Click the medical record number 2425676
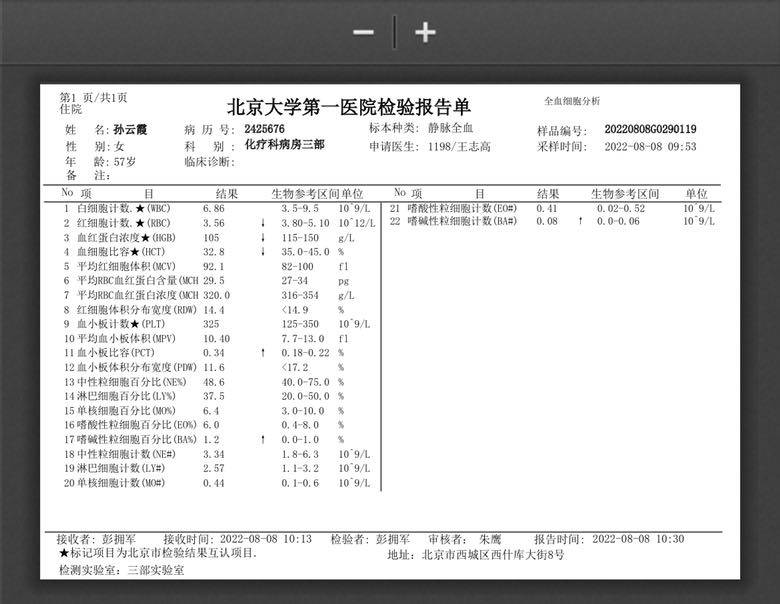 [x=264, y=129]
